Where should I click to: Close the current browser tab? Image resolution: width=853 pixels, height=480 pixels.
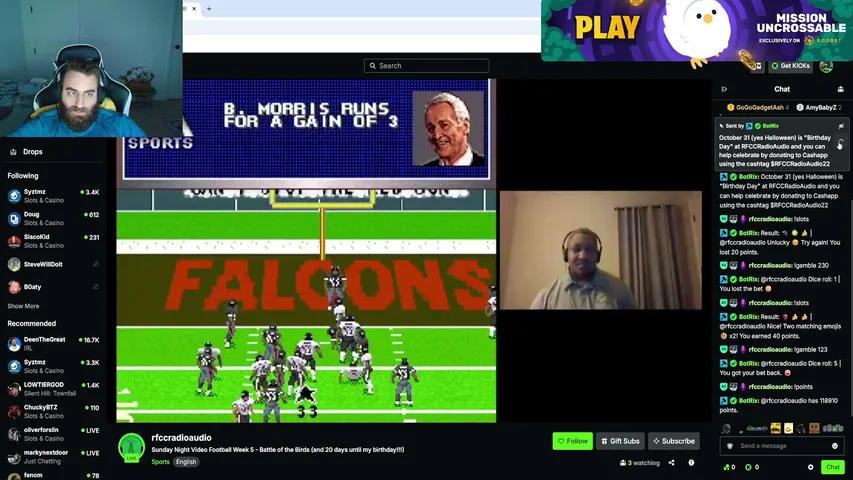pyautogui.click(x=194, y=9)
